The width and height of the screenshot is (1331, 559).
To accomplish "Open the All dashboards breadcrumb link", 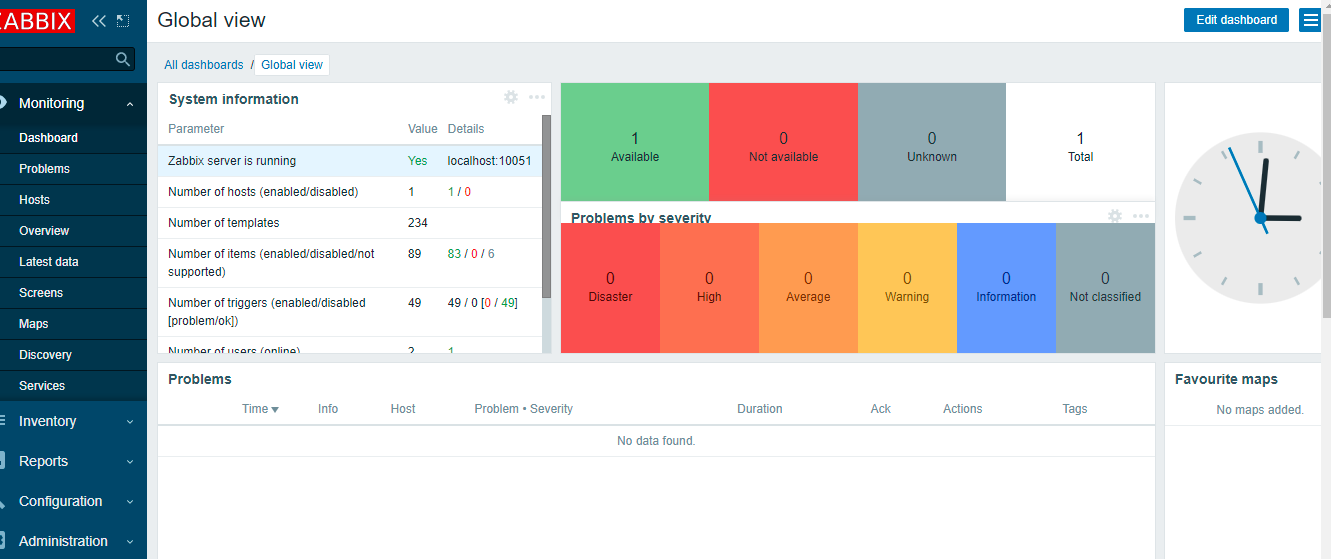I will pos(204,65).
